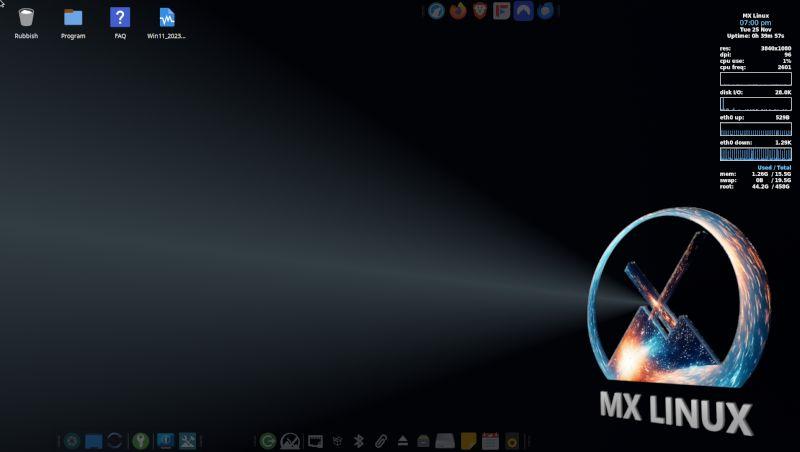Screen dimensions: 800x452
Task: Click the Conky clock showing 07:00 pm
Action: (x=755, y=23)
